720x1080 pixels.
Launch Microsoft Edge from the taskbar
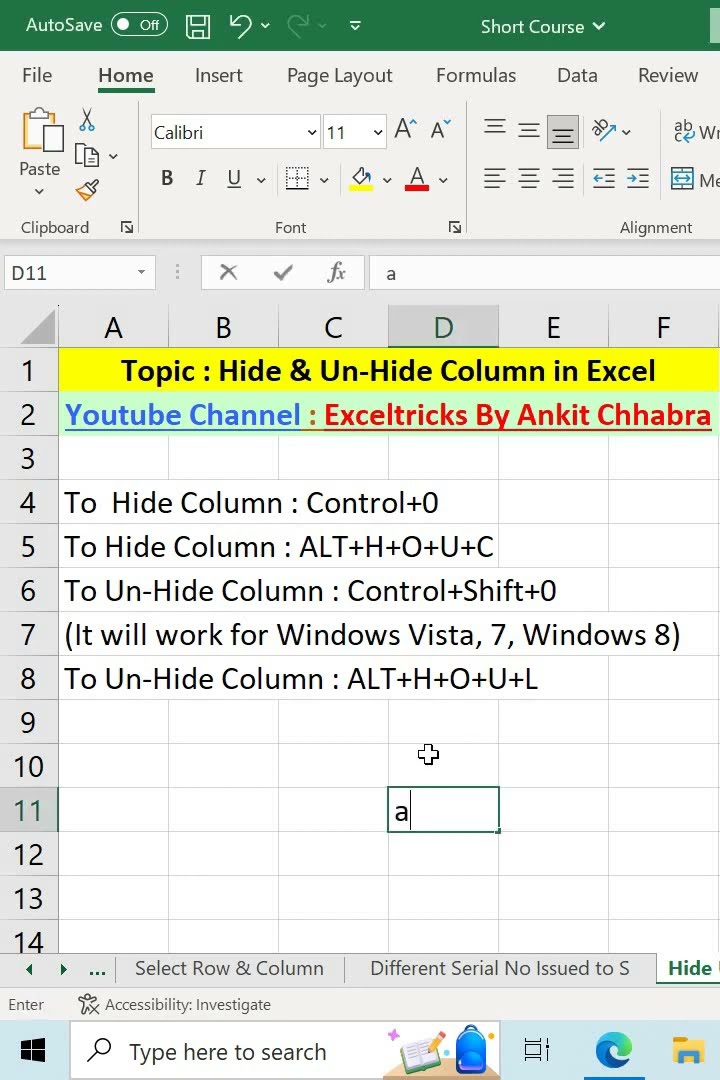tap(613, 1050)
